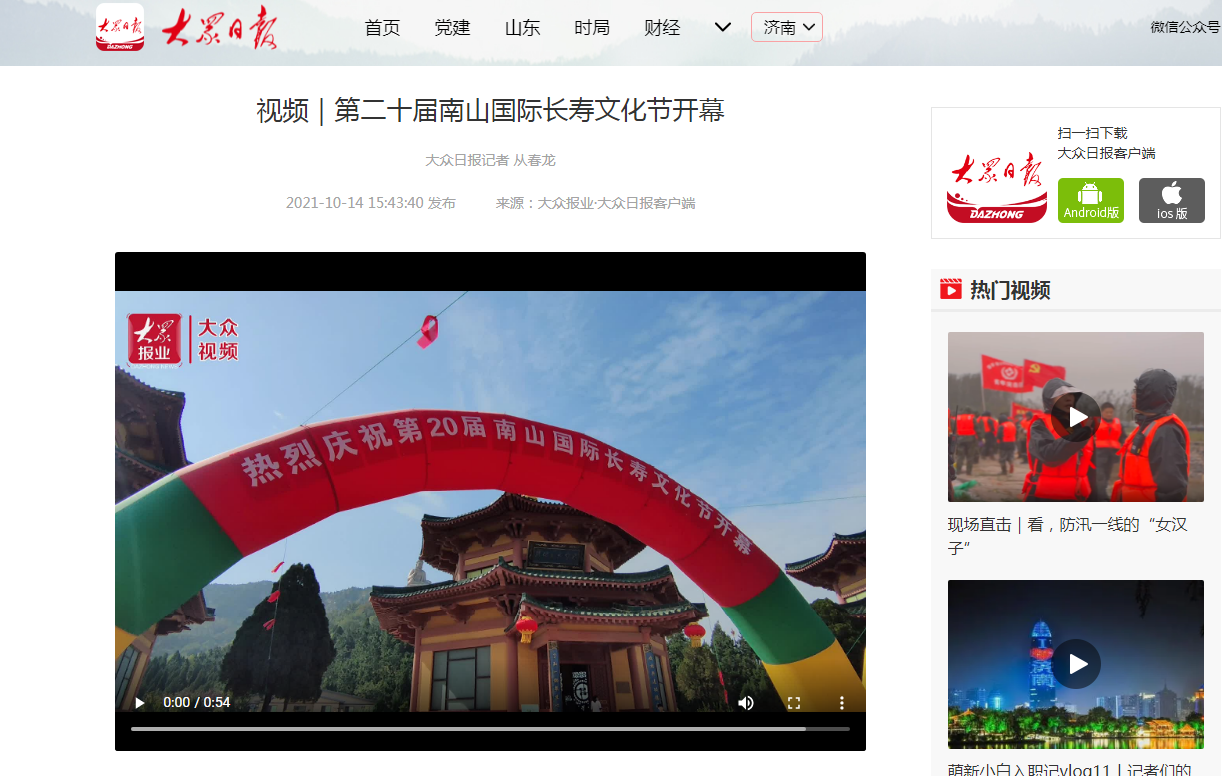Open the 财经 finance section
The width and height of the screenshot is (1222, 776).
662,28
